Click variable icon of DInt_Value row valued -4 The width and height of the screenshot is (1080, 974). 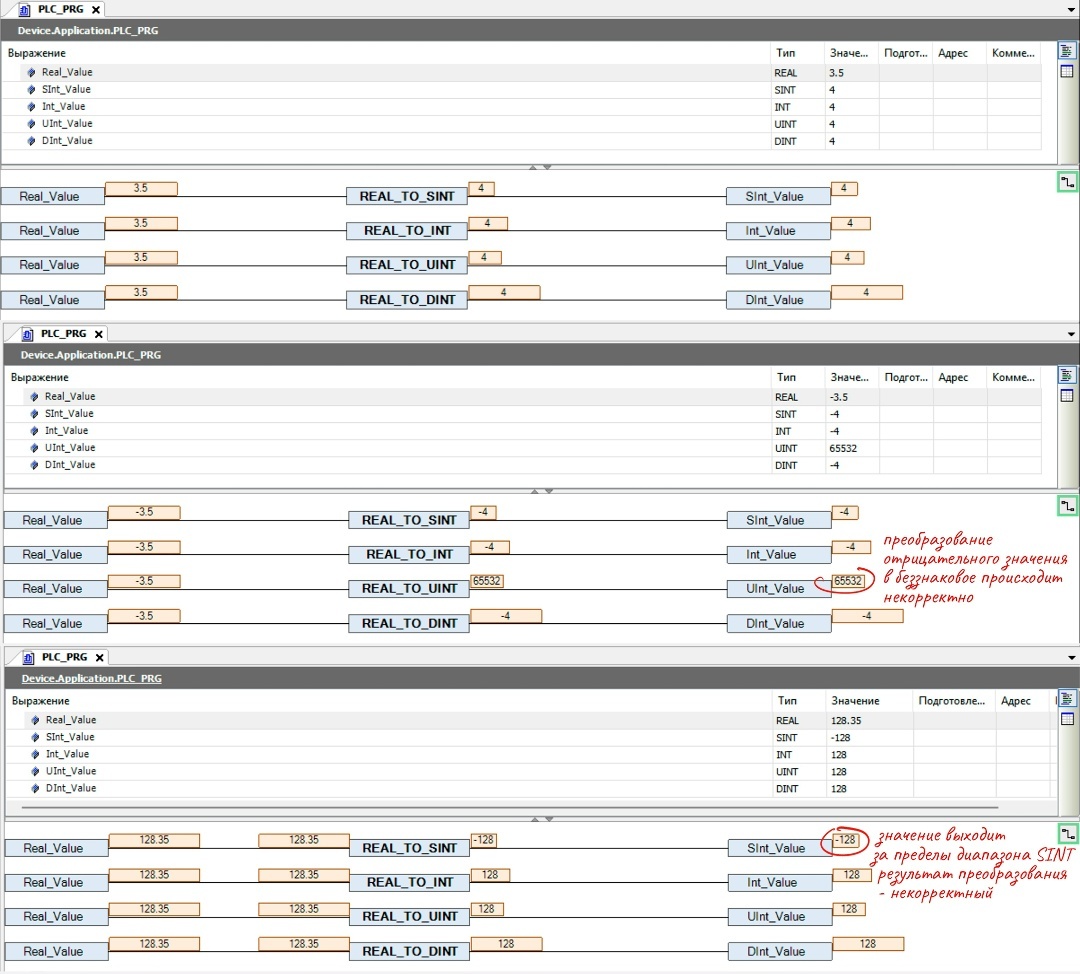click(x=34, y=465)
